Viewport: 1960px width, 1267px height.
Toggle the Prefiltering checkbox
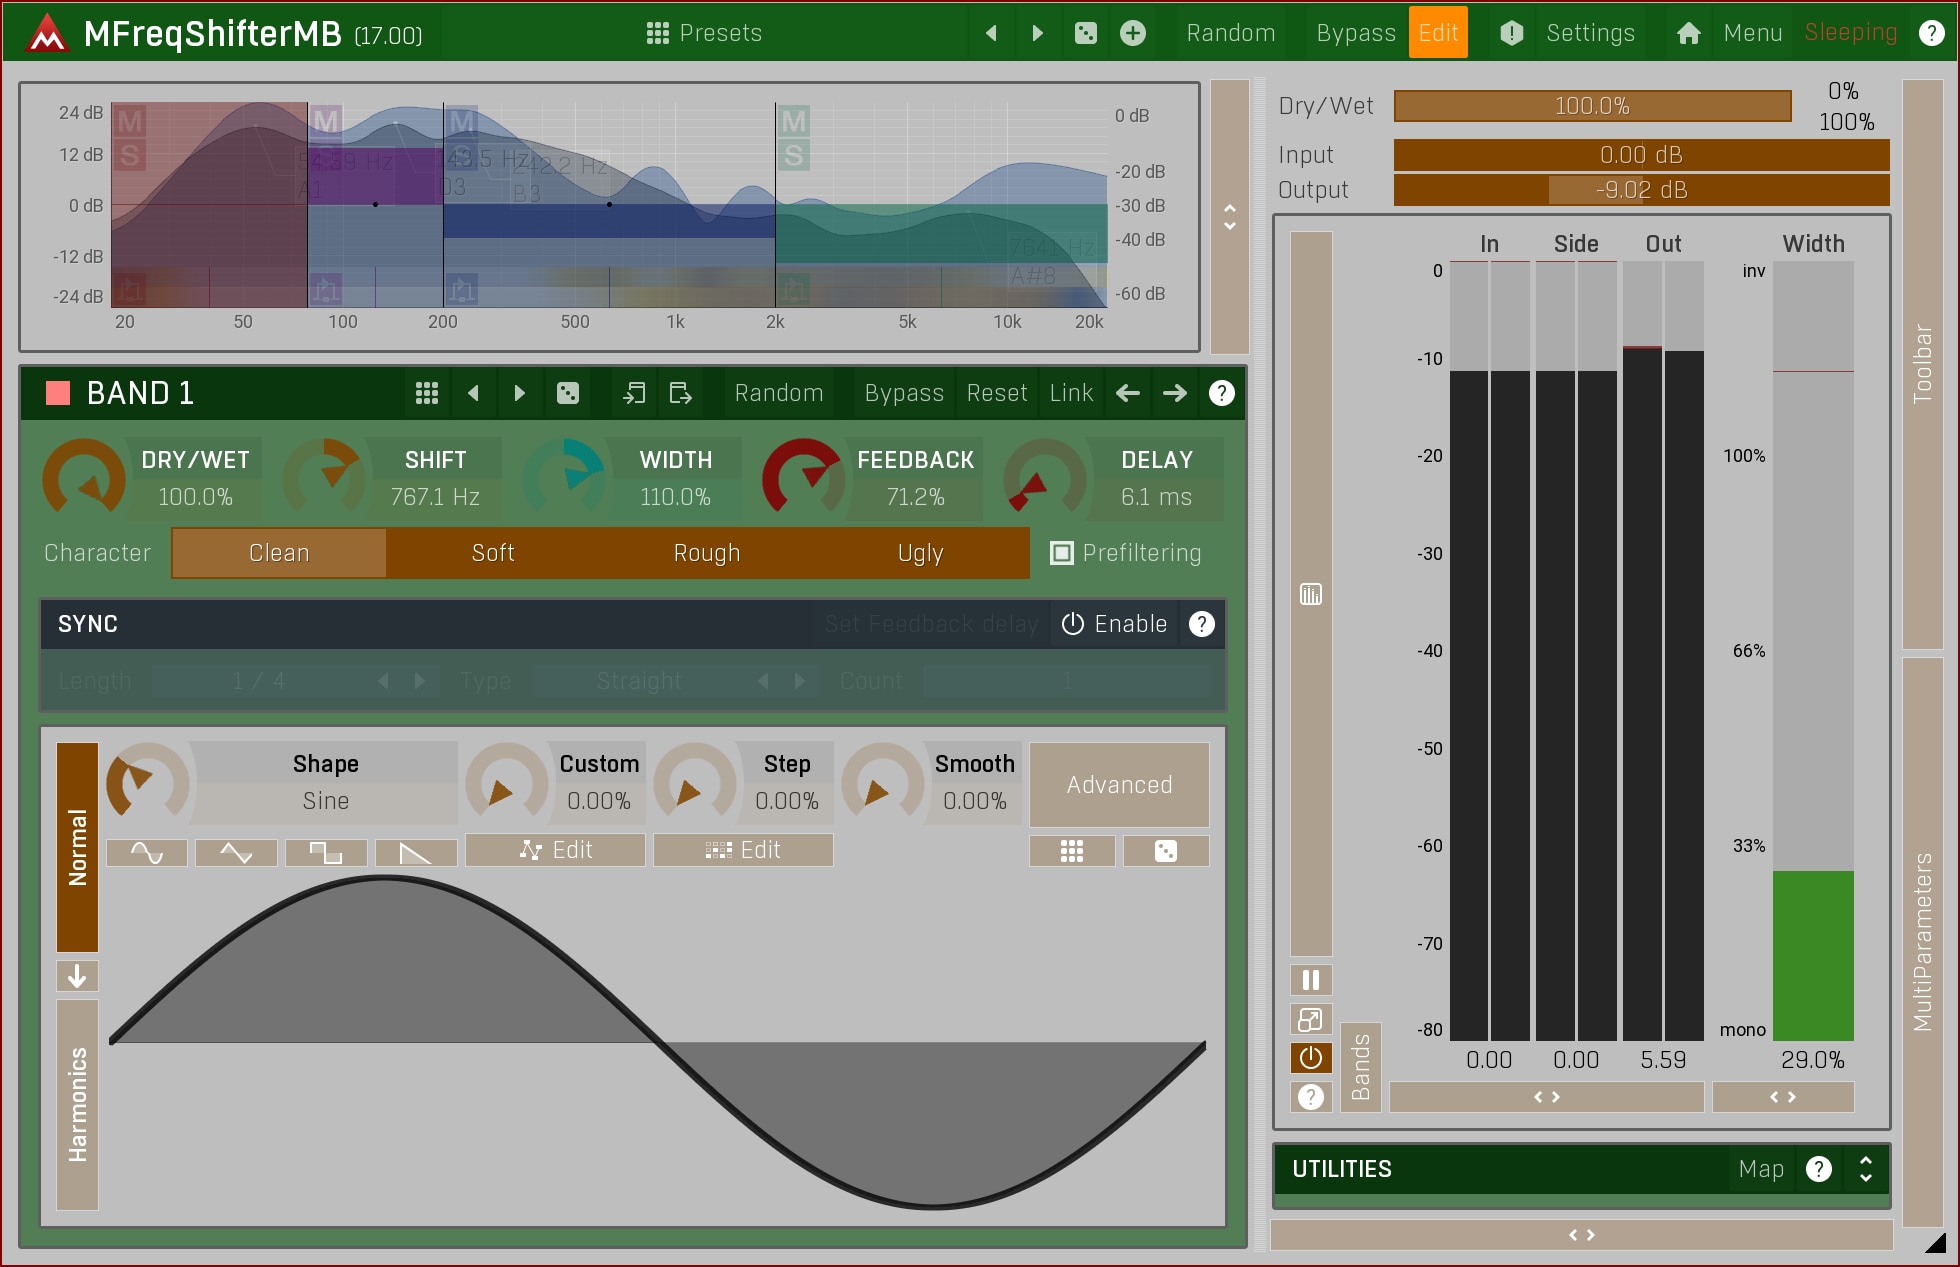pos(1061,553)
